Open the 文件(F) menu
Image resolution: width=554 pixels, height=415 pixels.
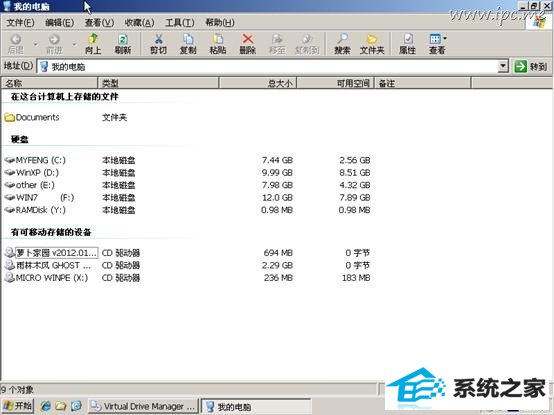click(x=20, y=23)
